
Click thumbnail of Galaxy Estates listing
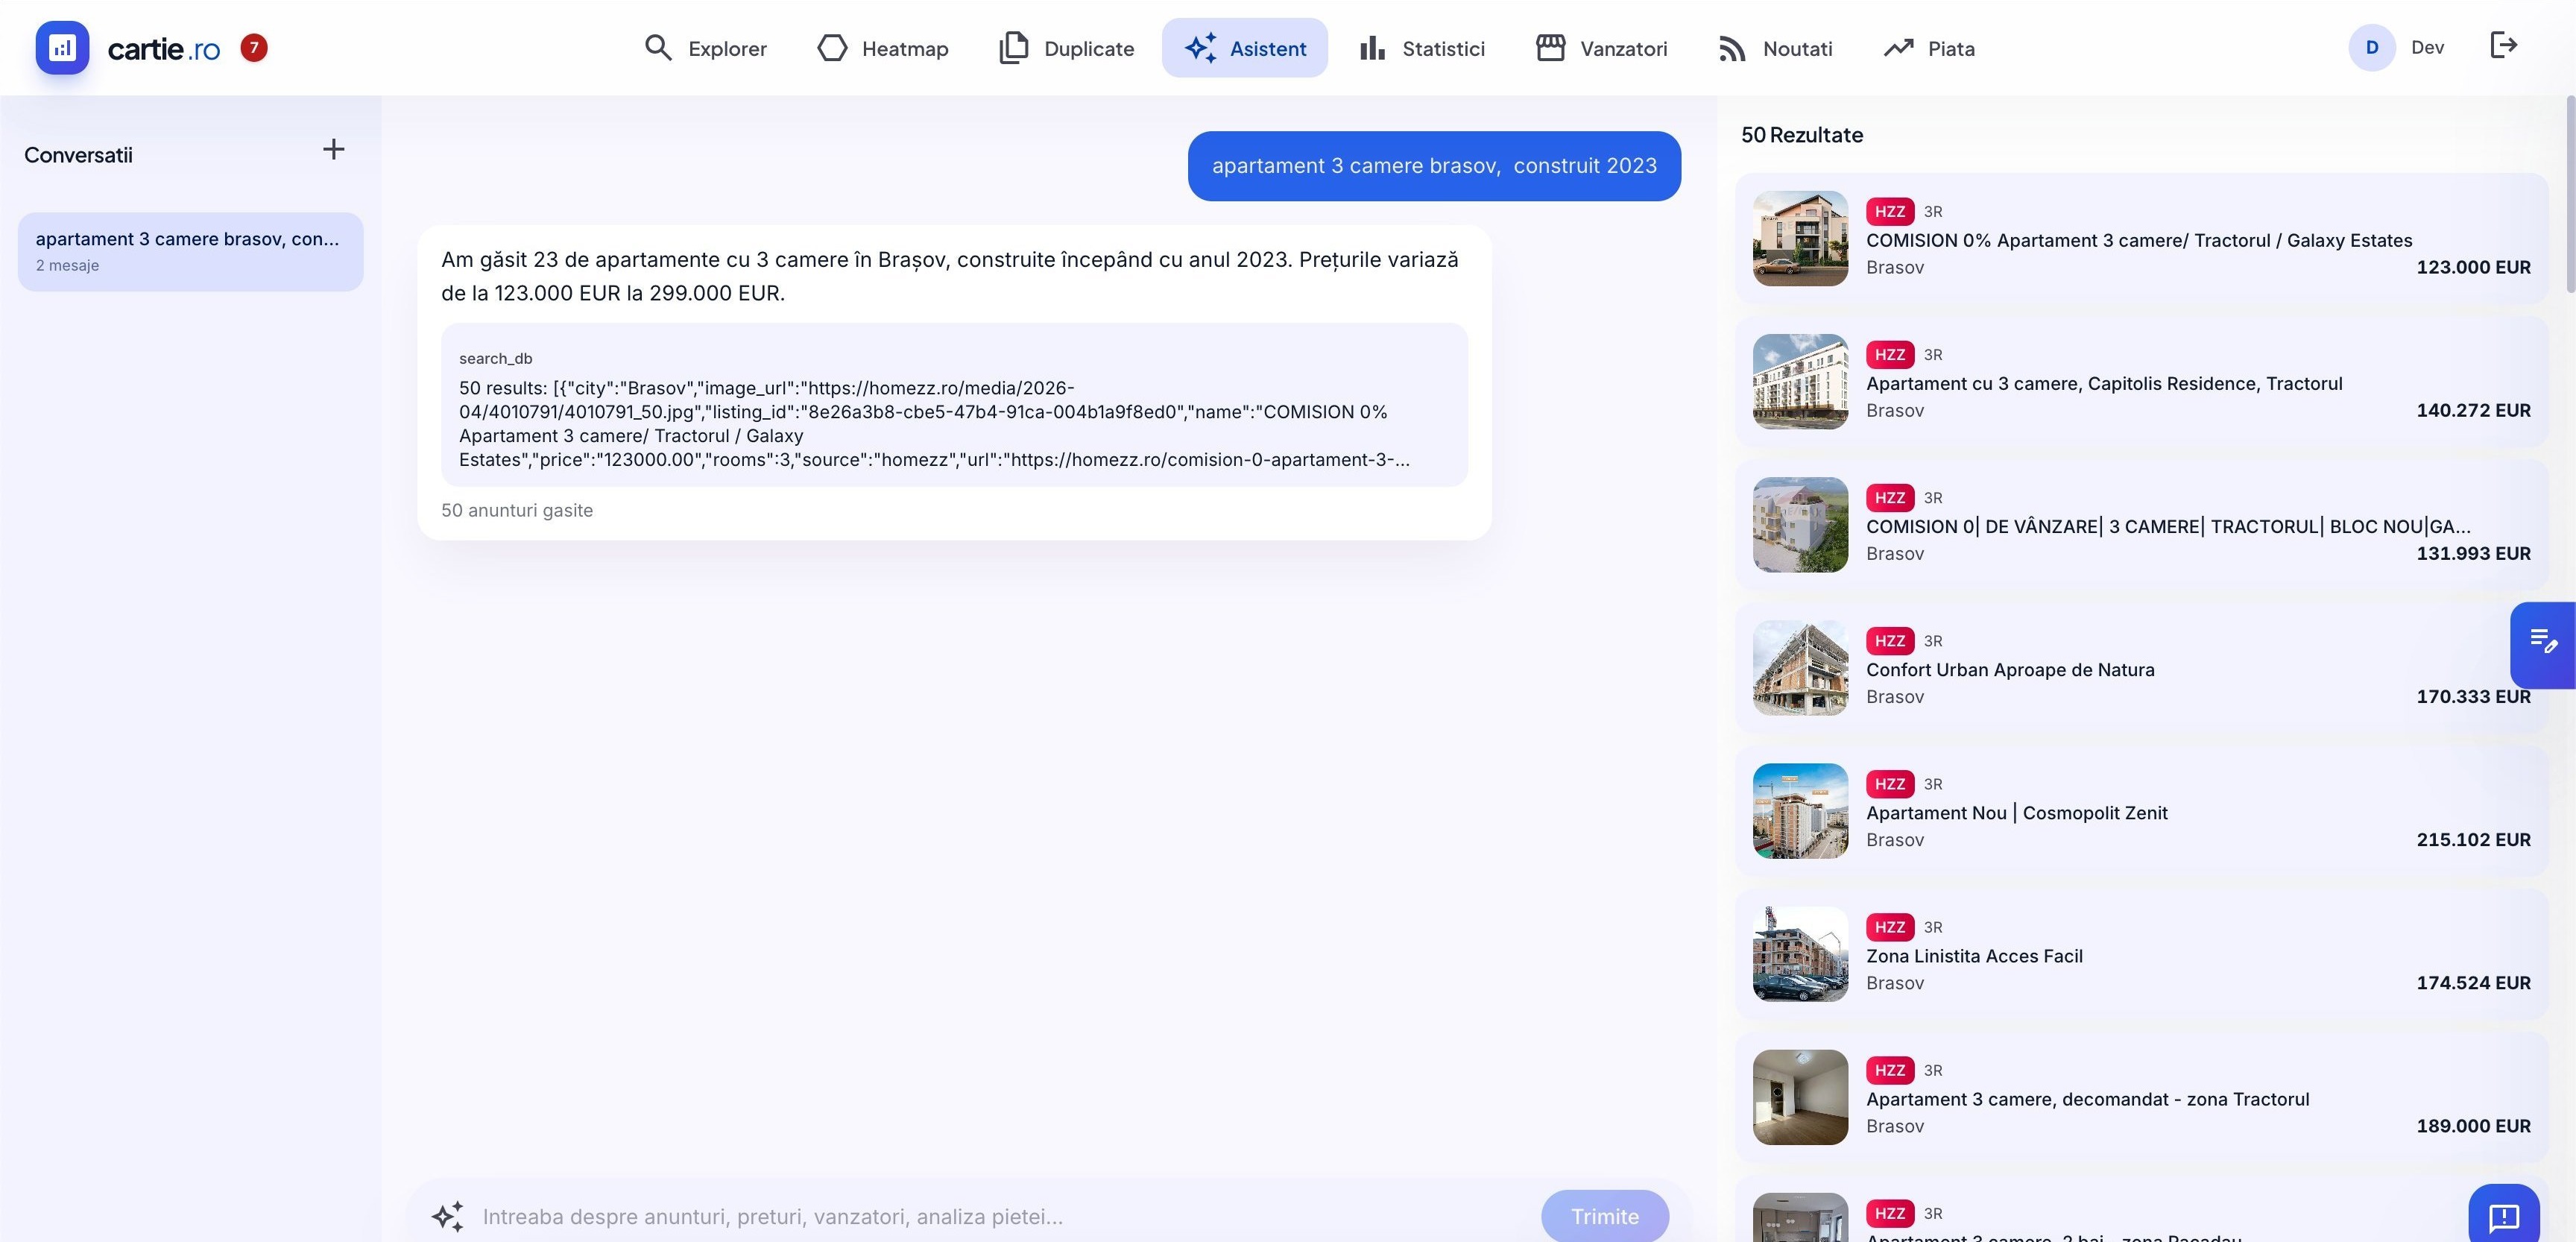click(x=1800, y=238)
